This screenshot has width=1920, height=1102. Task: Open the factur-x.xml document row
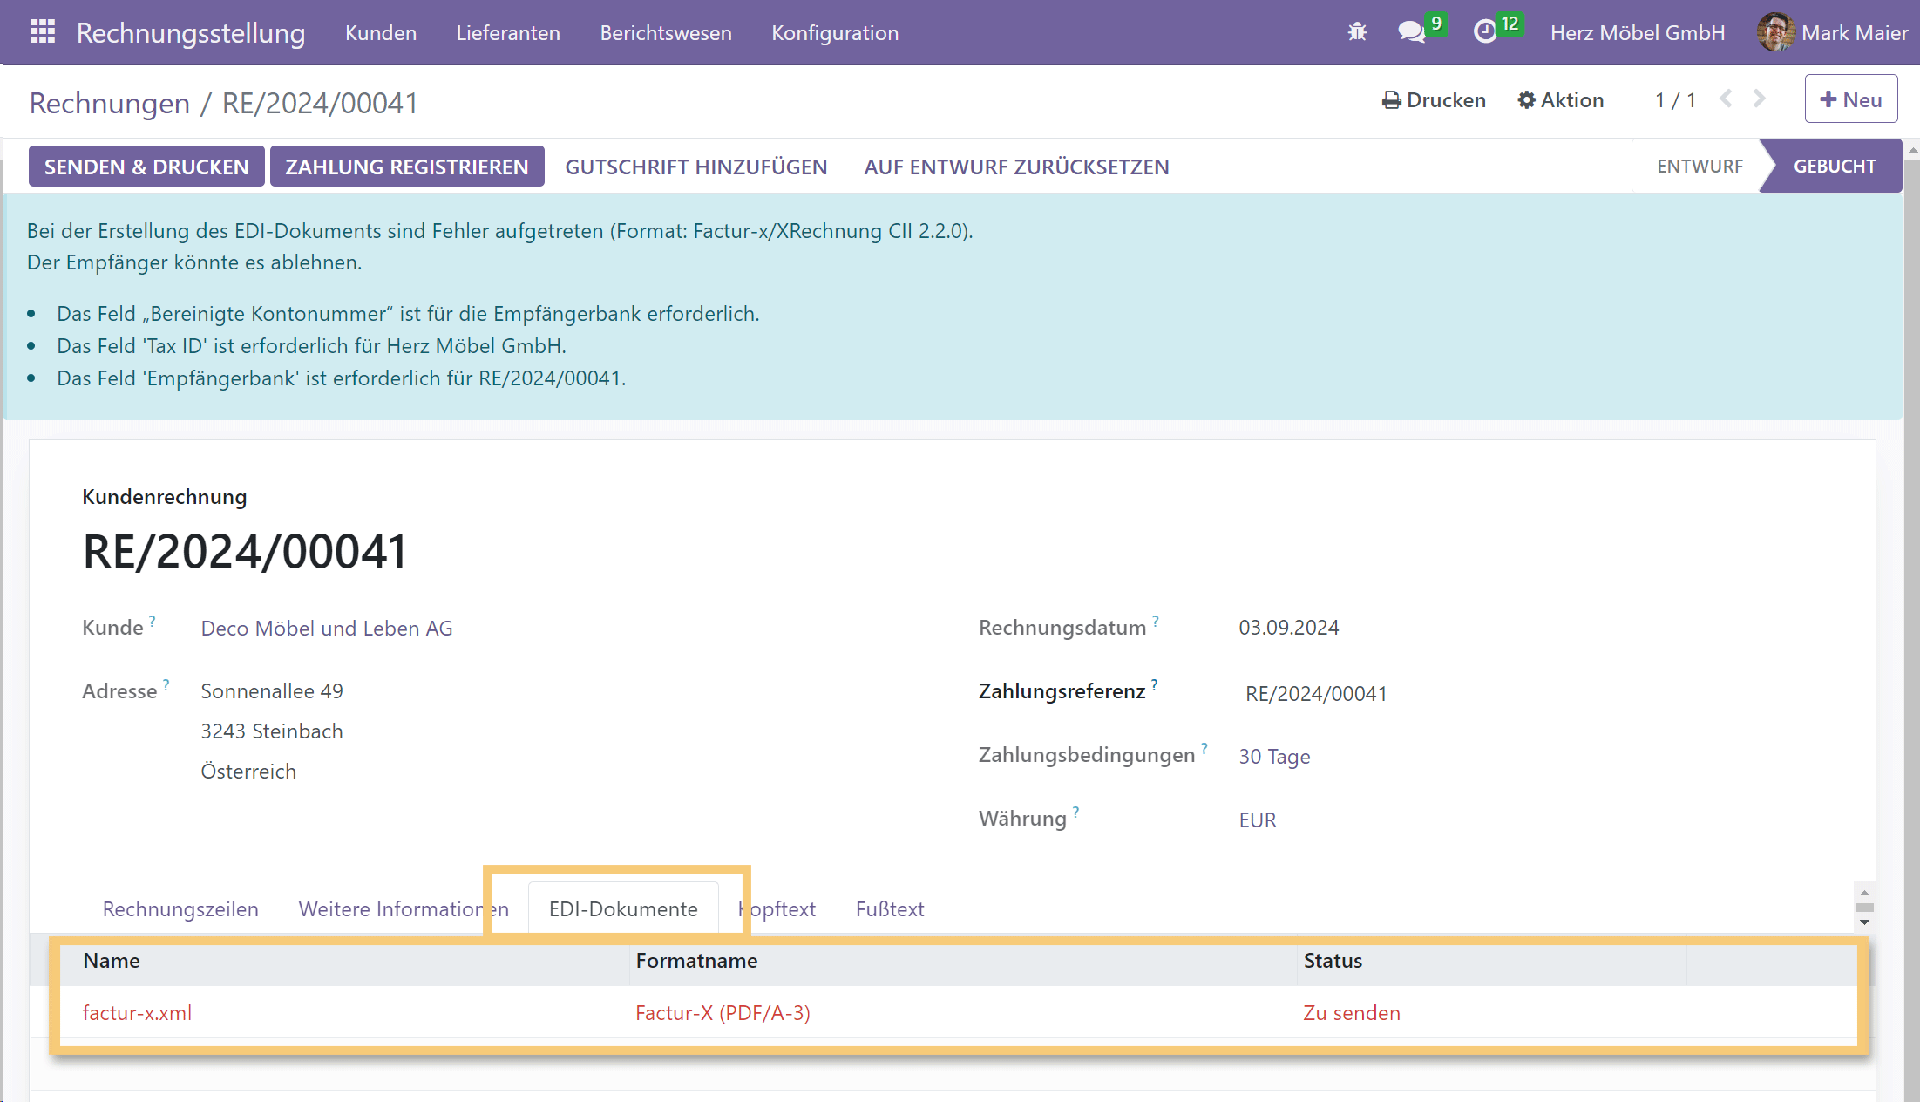coord(137,1013)
